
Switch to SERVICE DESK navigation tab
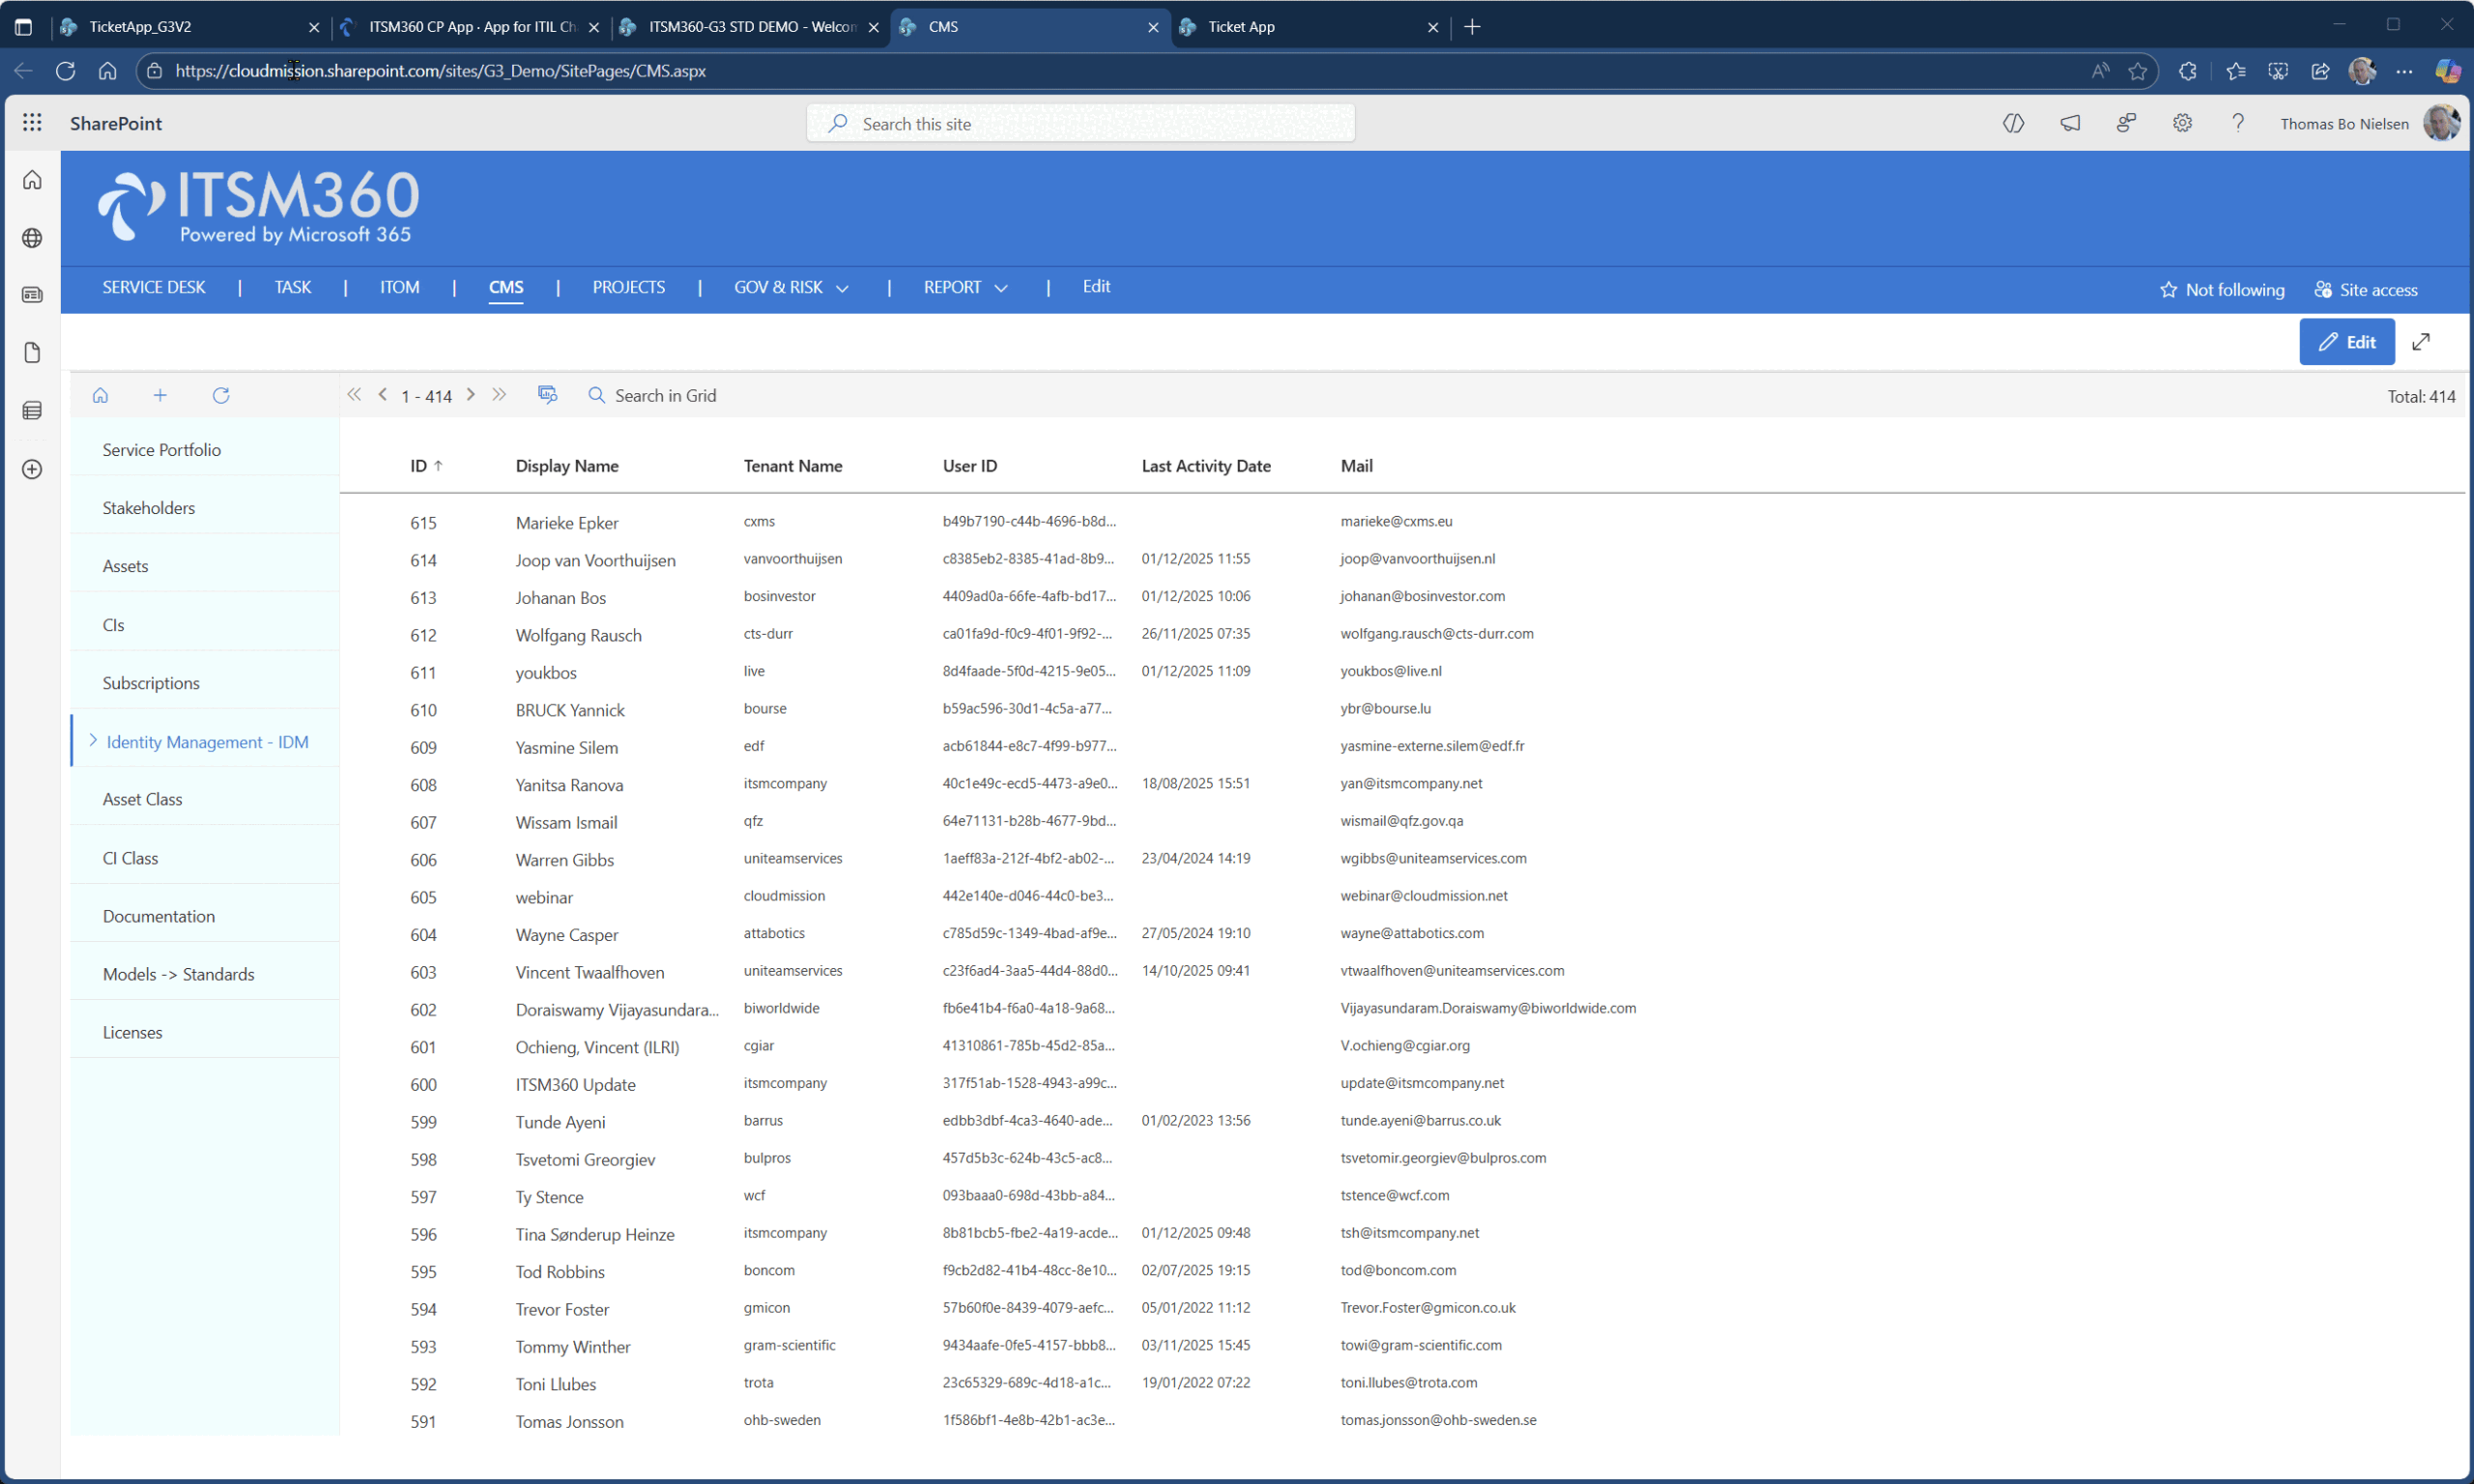(153, 288)
